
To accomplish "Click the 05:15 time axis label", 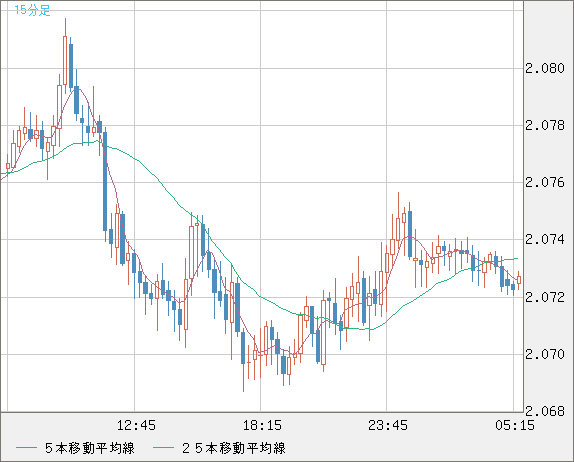I will [x=515, y=425].
